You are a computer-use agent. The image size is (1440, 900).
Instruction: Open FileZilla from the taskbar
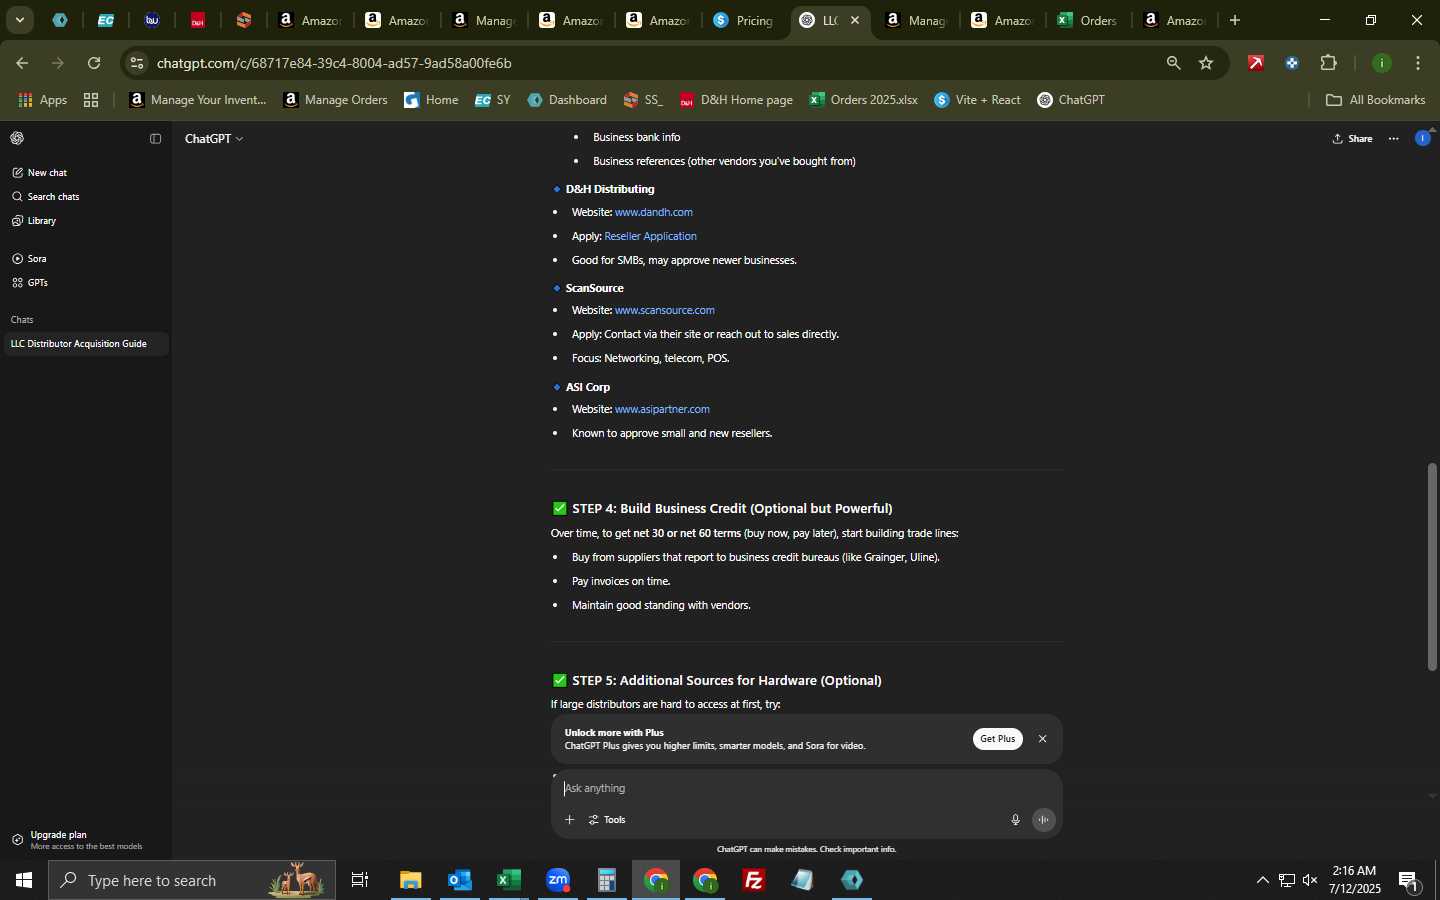click(x=754, y=880)
